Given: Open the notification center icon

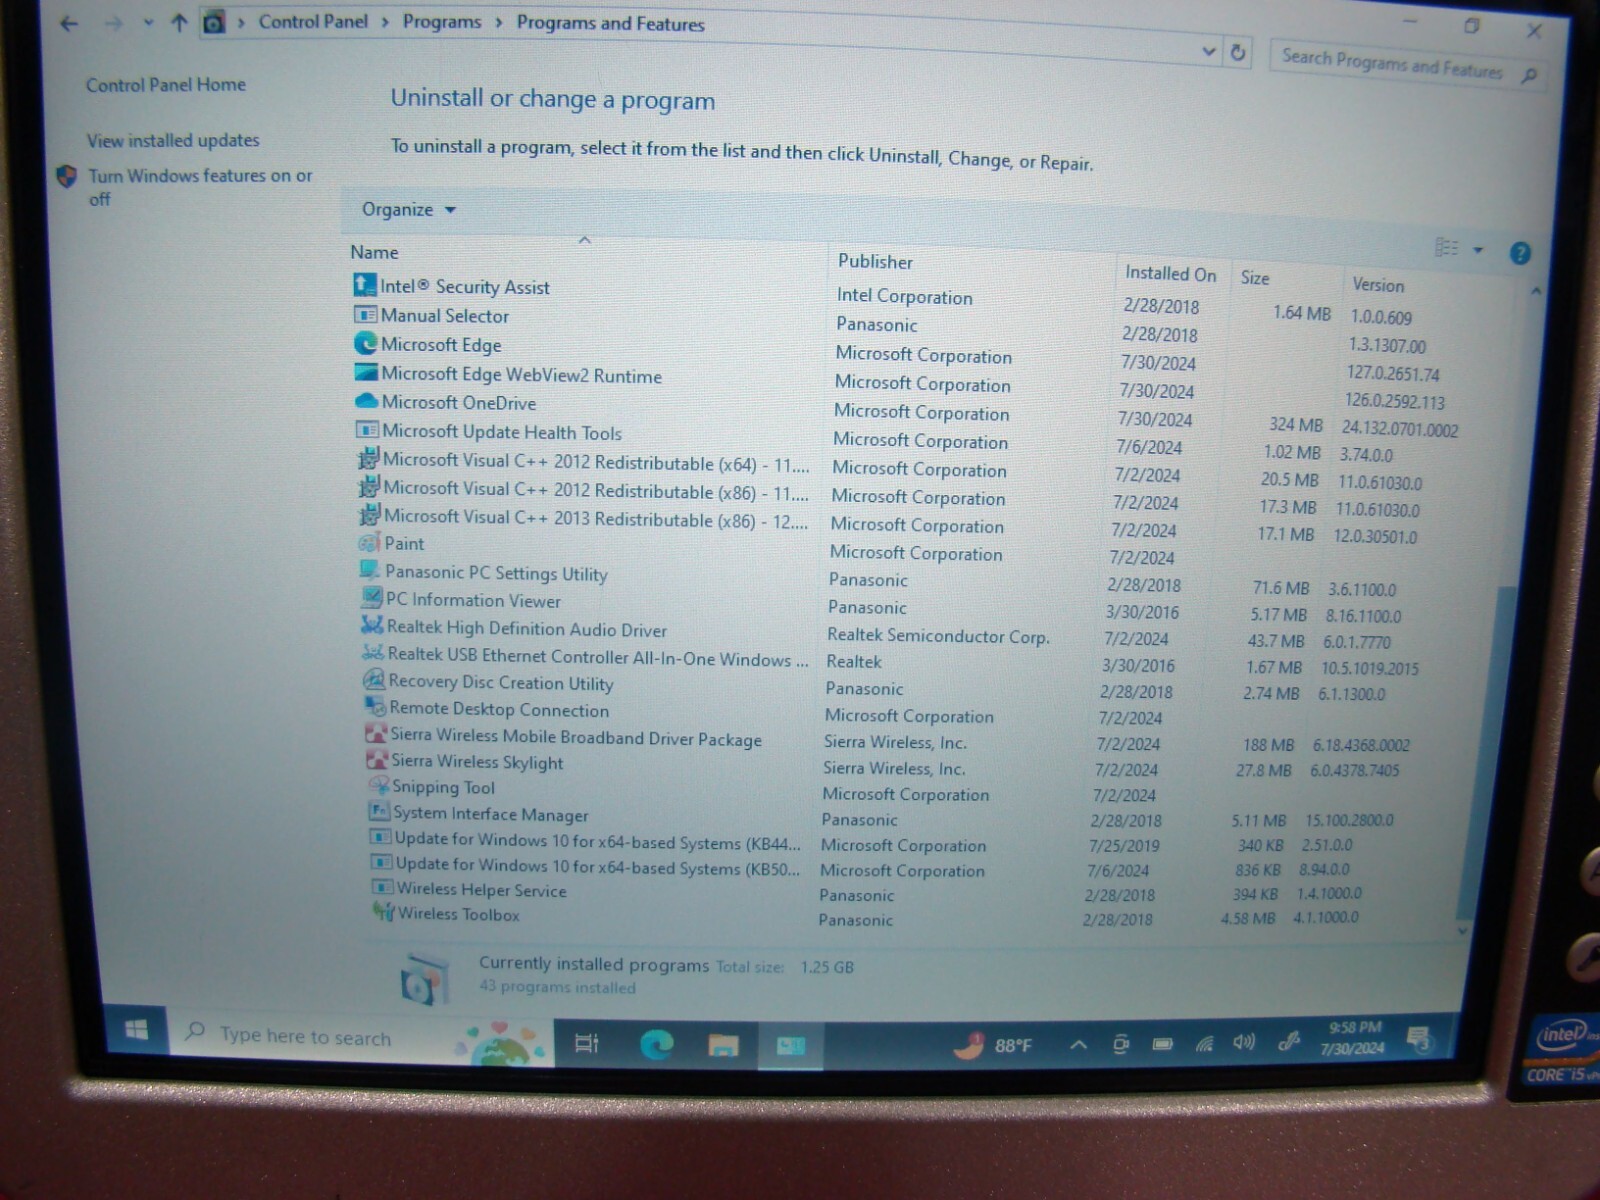Looking at the screenshot, I should click(x=1418, y=1040).
